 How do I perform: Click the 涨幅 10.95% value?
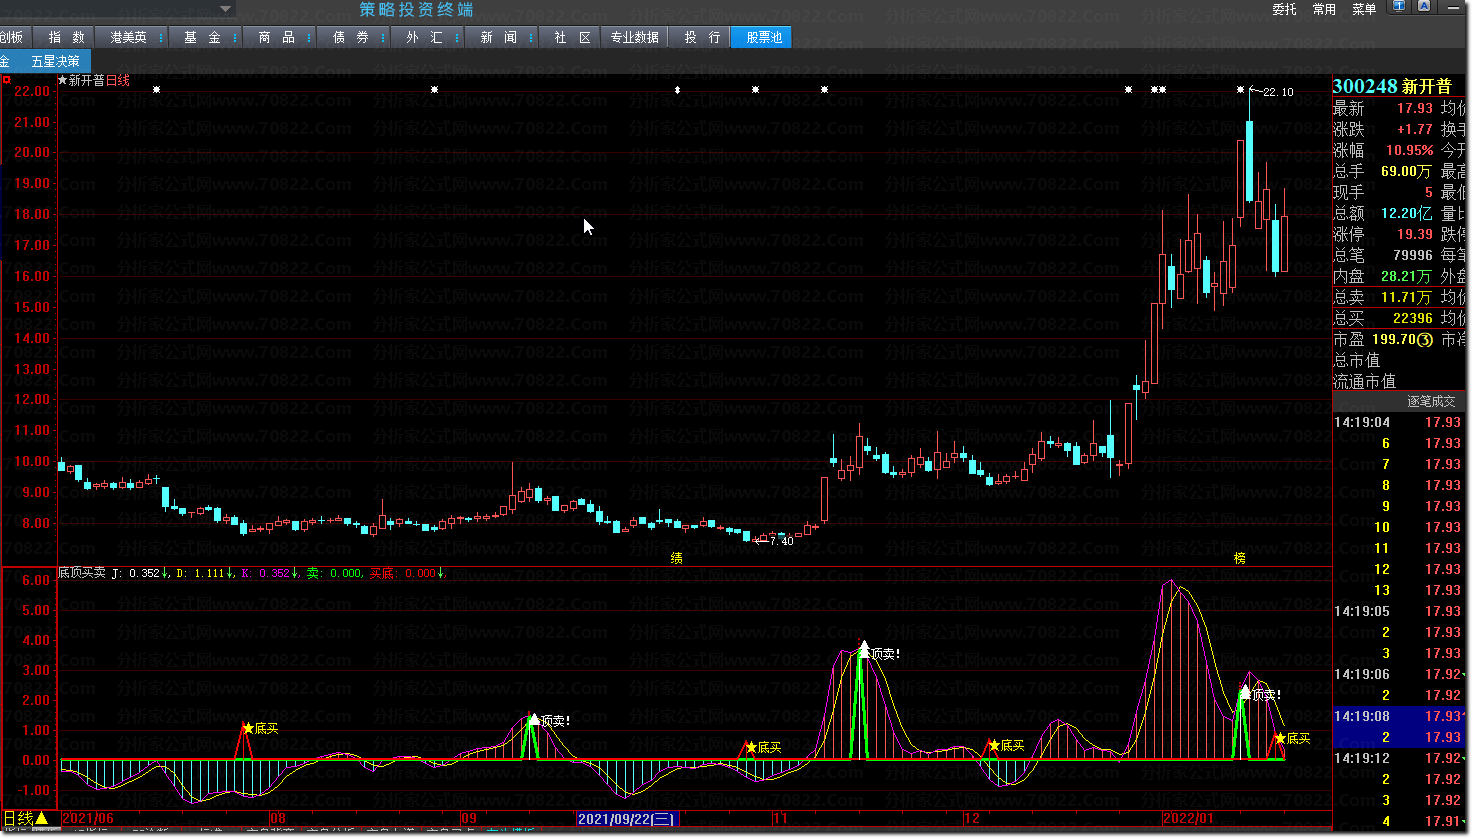tap(1409, 150)
